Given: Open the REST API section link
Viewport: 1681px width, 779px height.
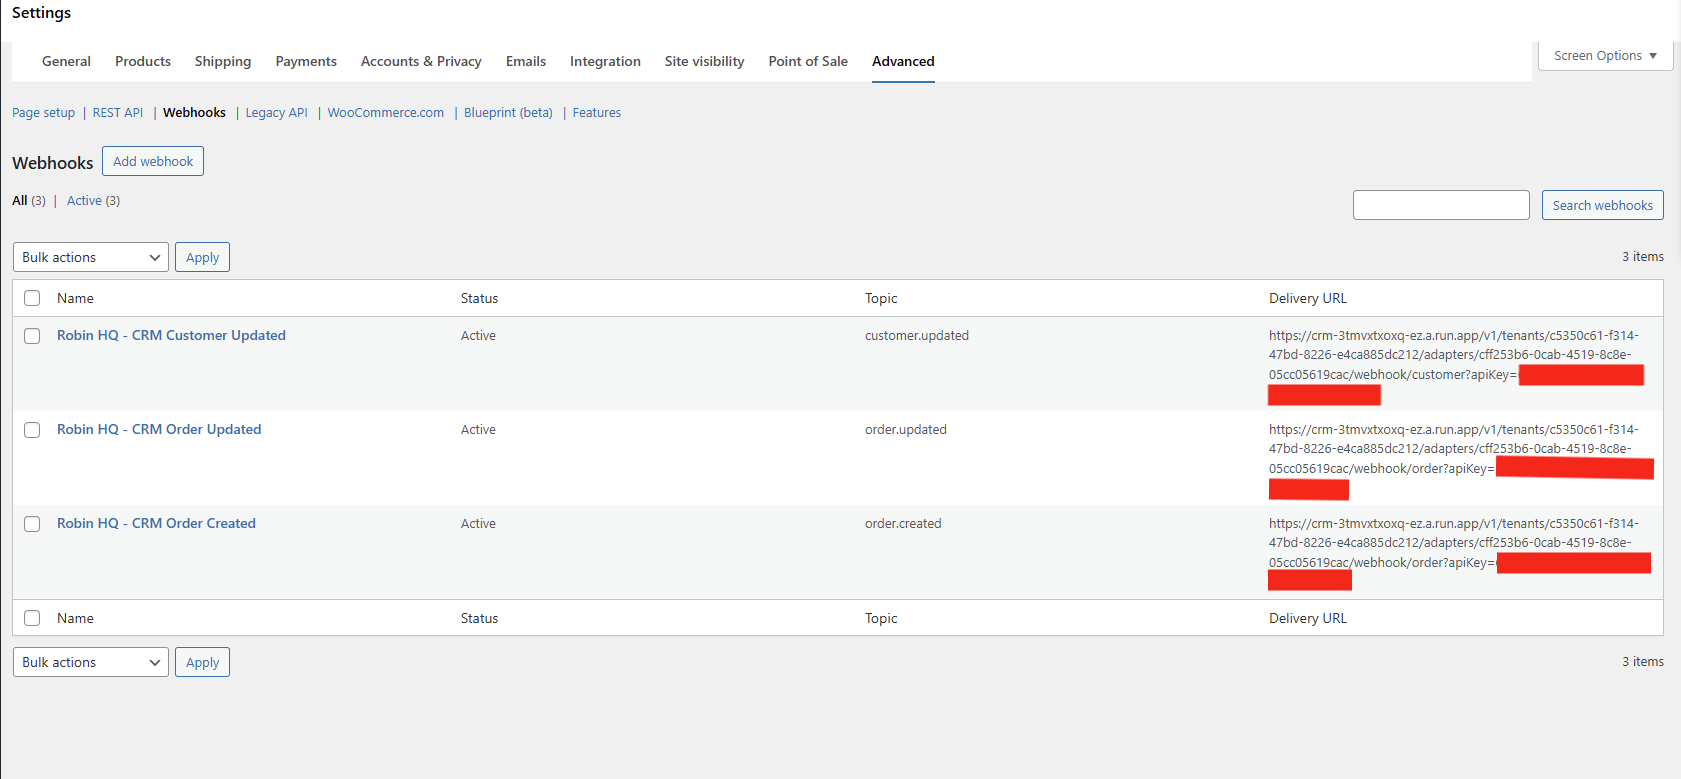Looking at the screenshot, I should [118, 113].
